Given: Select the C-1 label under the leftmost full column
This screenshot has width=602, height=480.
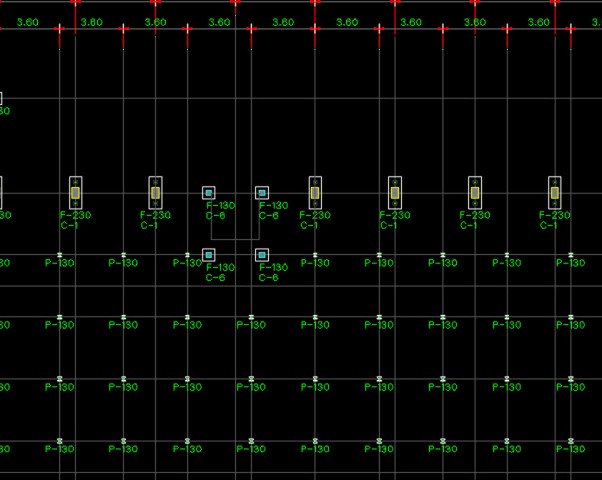Looking at the screenshot, I should (68, 225).
